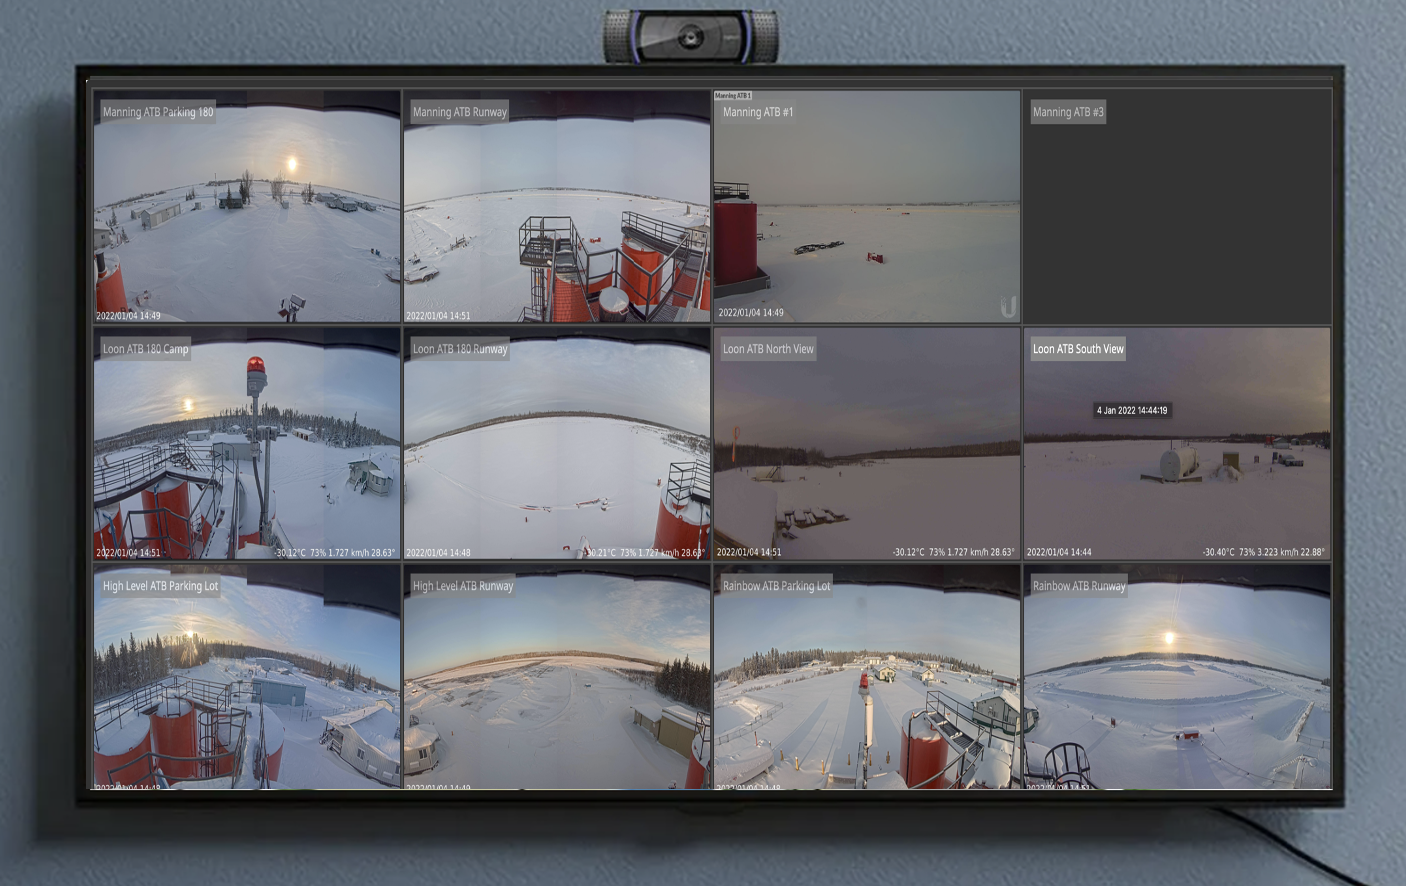This screenshot has height=886, width=1406.
Task: Open the Loon ATB 180 Camp camera feed
Action: pyautogui.click(x=247, y=443)
